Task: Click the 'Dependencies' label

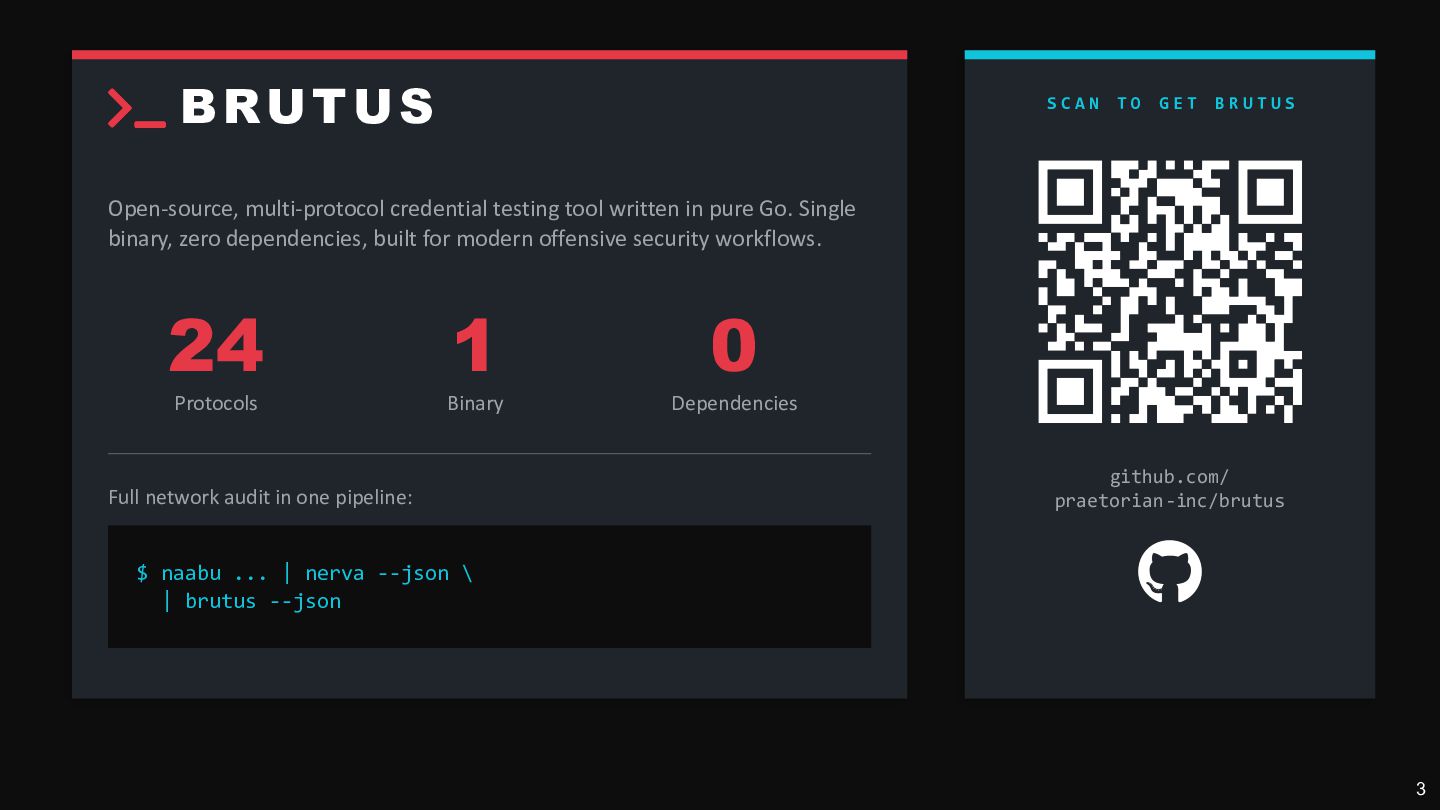Action: click(x=734, y=403)
